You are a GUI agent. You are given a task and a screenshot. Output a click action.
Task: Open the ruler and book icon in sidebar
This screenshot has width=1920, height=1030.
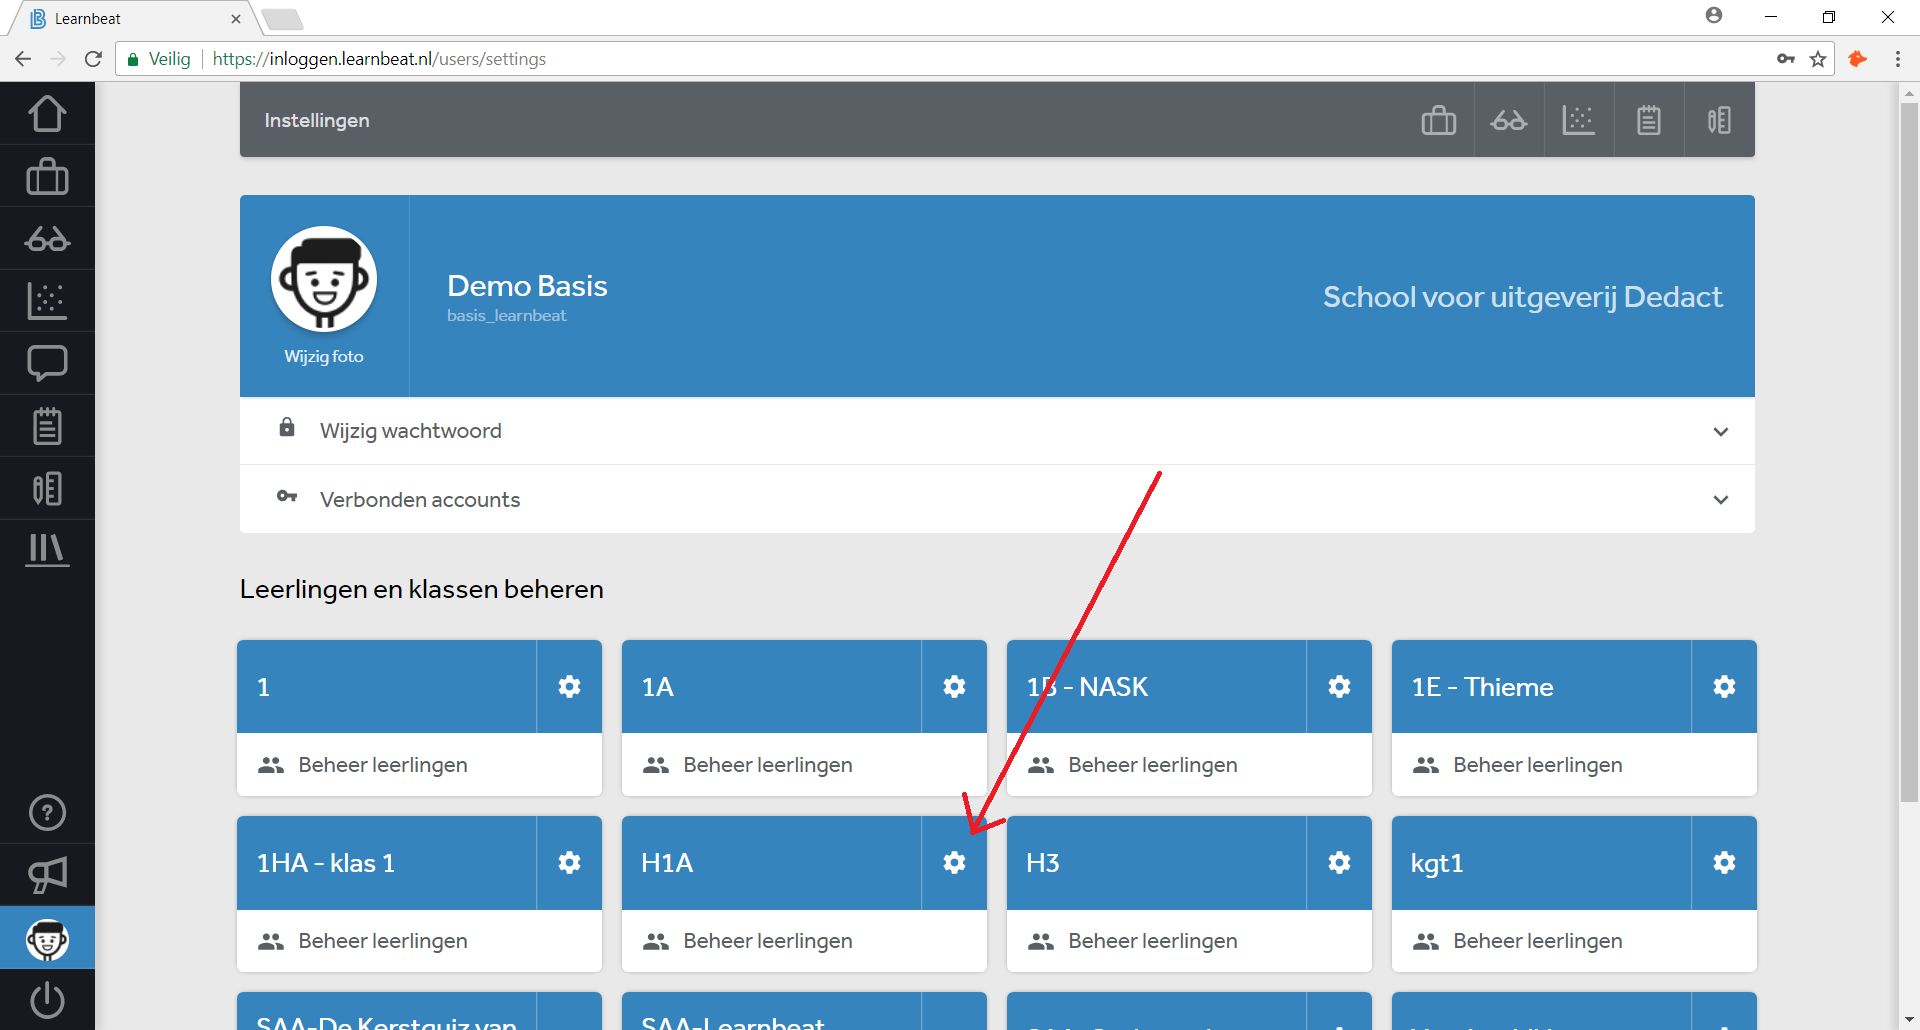[47, 488]
